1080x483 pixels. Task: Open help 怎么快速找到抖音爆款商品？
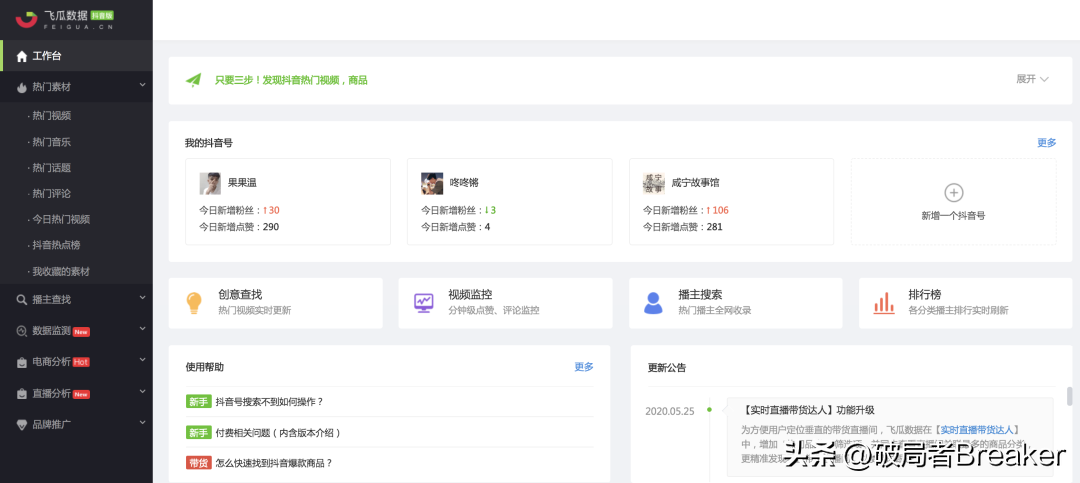[274, 463]
